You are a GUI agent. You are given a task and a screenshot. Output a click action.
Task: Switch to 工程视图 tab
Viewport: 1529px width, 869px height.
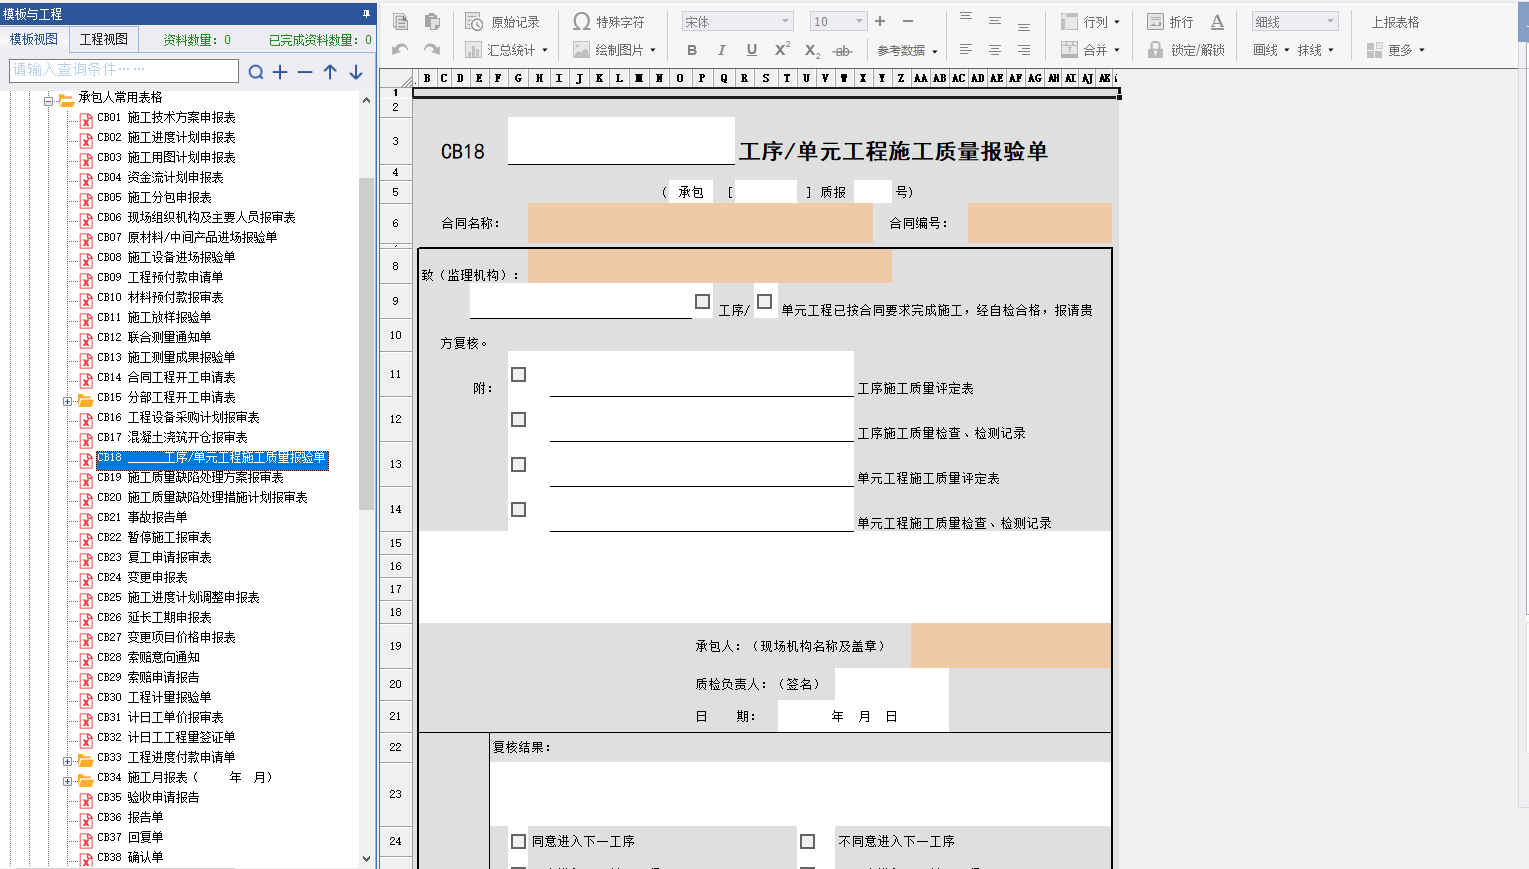[104, 39]
